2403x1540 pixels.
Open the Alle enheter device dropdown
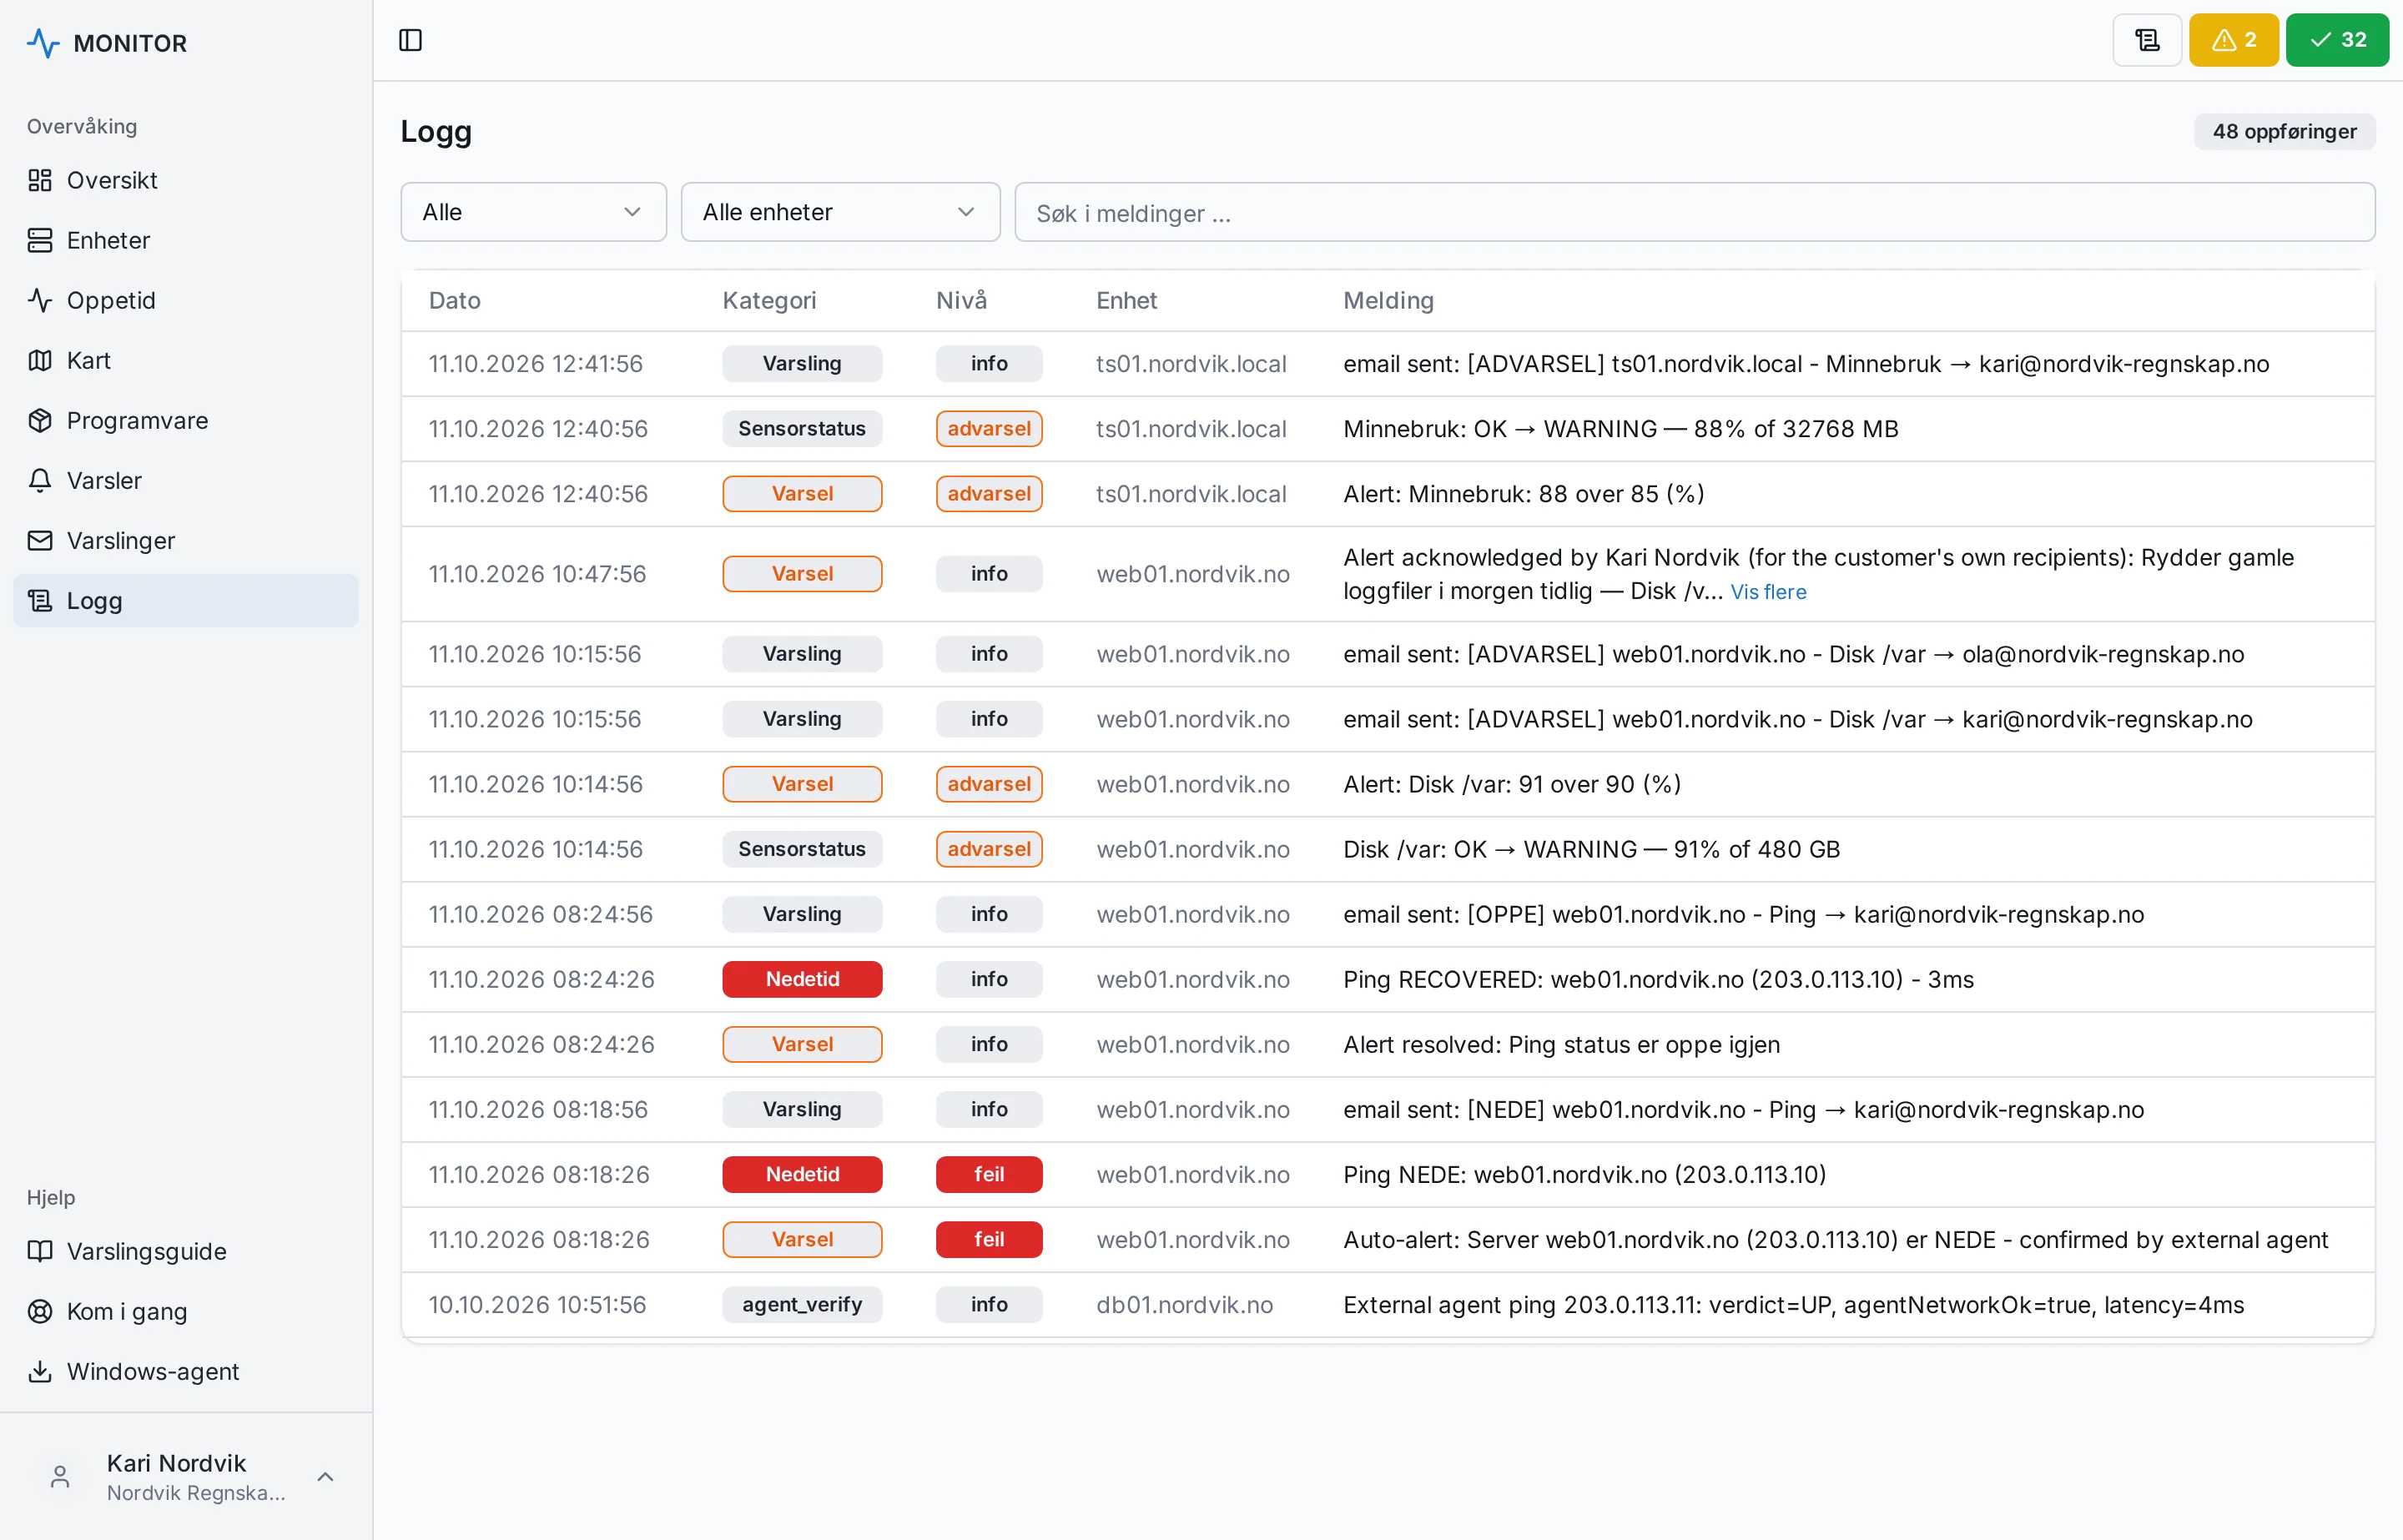(x=840, y=212)
